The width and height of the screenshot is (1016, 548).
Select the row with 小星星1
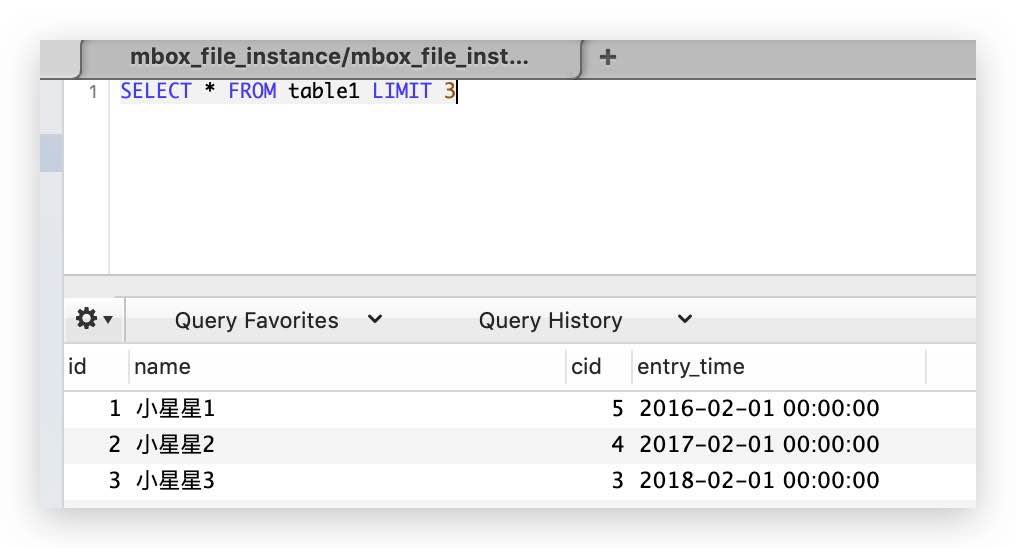pyautogui.click(x=520, y=409)
